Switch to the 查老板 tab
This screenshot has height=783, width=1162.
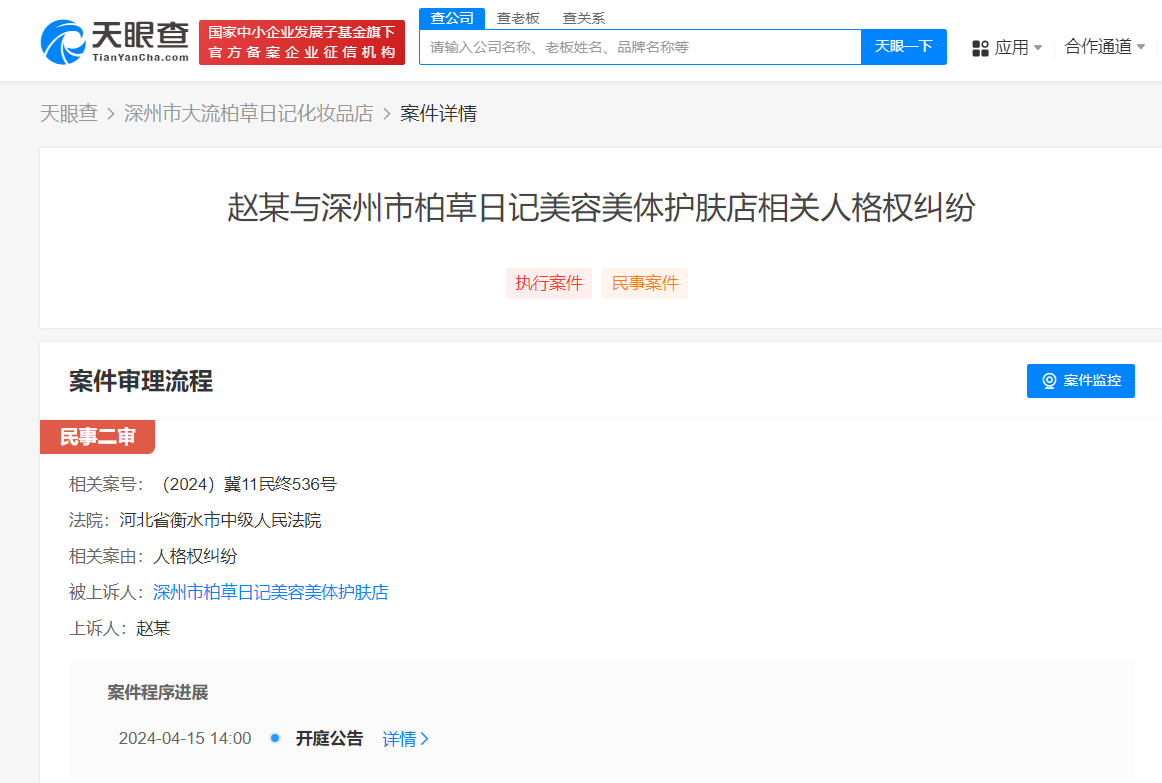coord(518,17)
